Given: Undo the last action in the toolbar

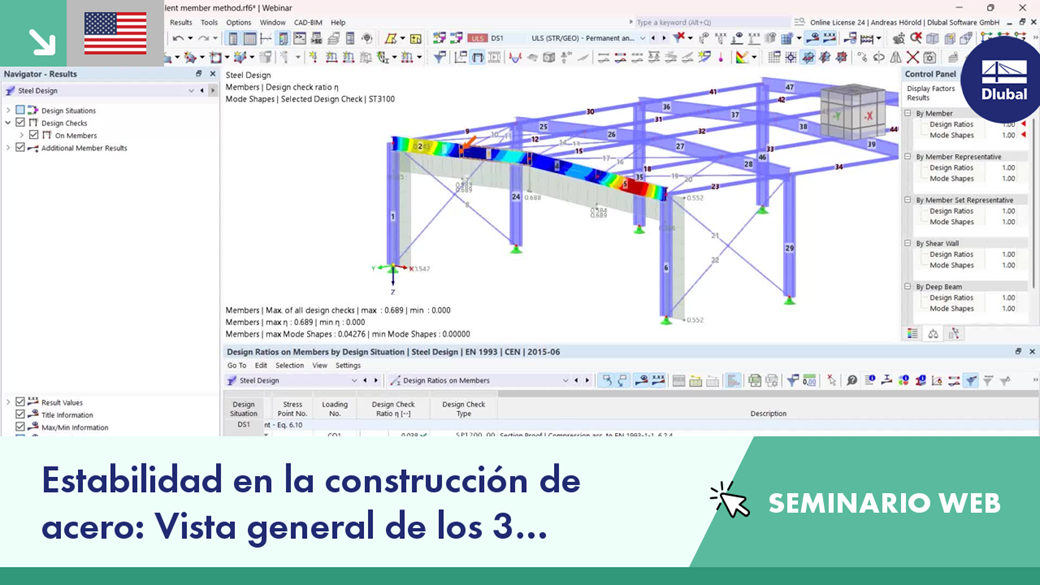Looking at the screenshot, I should (x=178, y=38).
